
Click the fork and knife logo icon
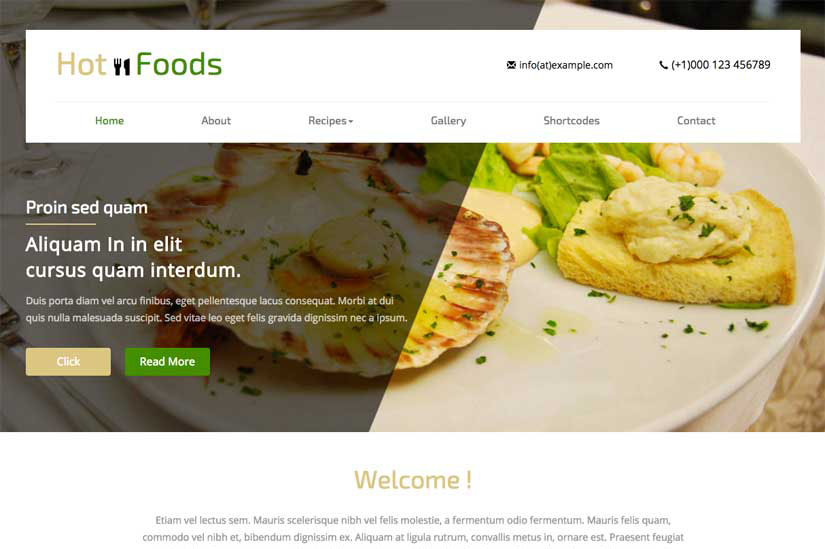point(122,66)
